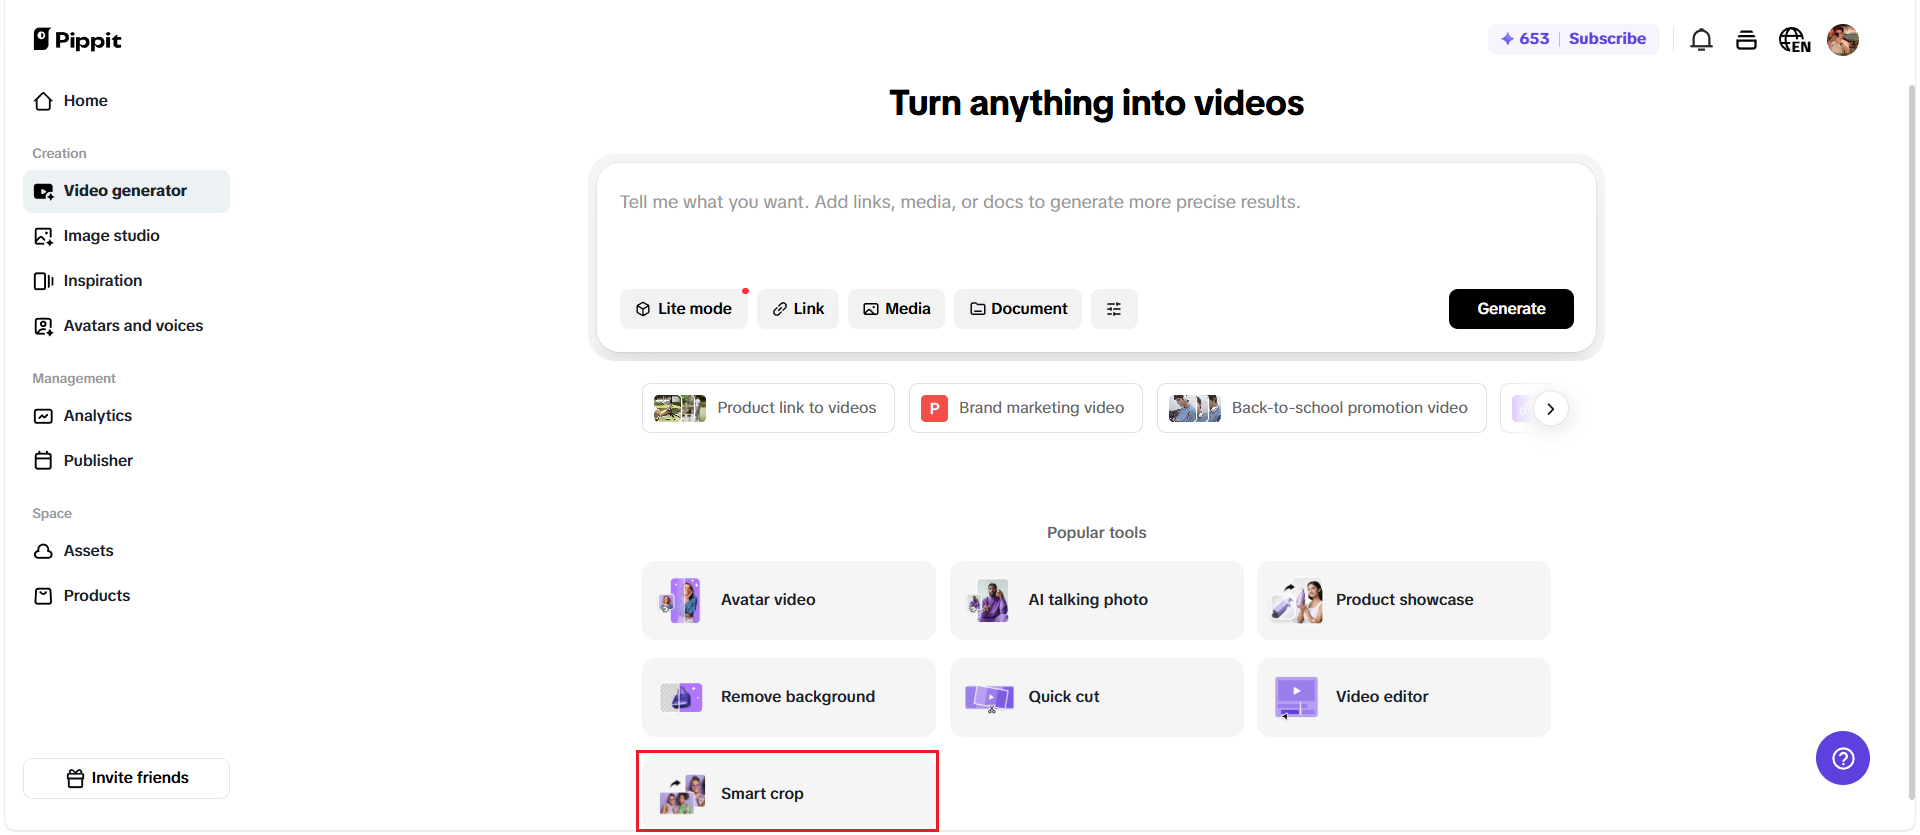Click the Publisher calendar icon
Image resolution: width=1920 pixels, height=835 pixels.
(43, 461)
